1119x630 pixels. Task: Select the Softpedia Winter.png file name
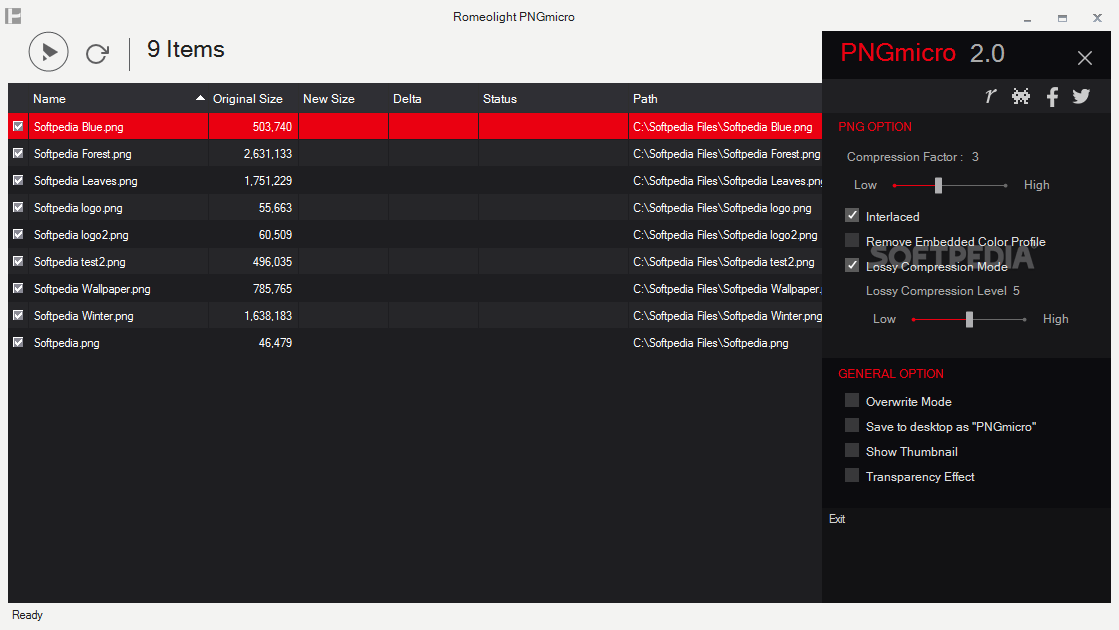point(83,315)
